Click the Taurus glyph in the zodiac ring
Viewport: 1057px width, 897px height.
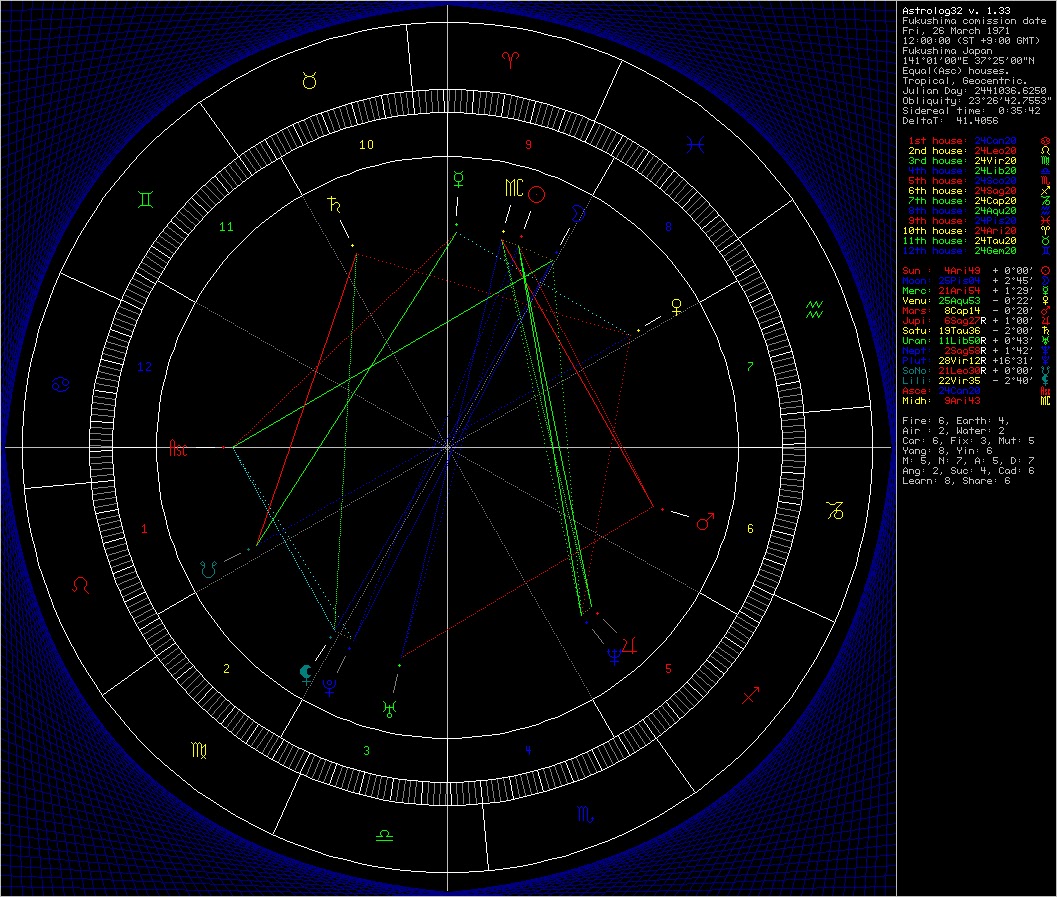click(309, 81)
